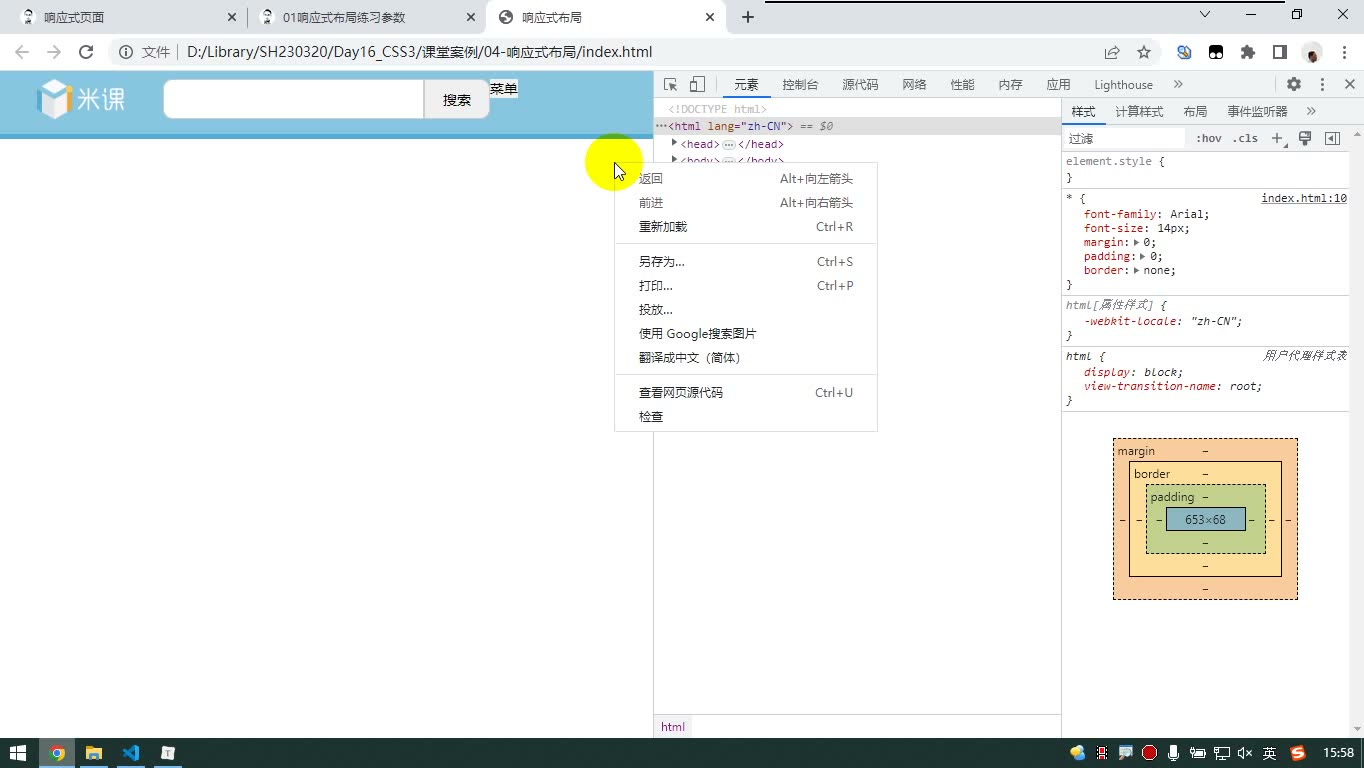Open the index.html:10 source link
1364x768 pixels.
(1304, 198)
